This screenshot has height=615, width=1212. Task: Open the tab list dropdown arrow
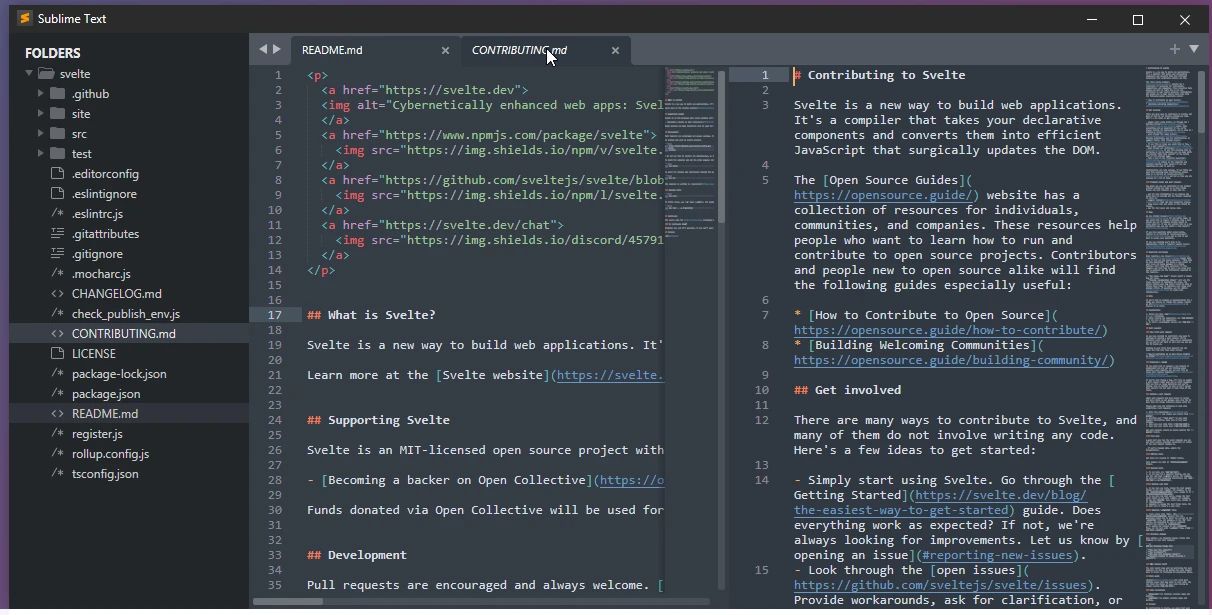click(x=1194, y=49)
